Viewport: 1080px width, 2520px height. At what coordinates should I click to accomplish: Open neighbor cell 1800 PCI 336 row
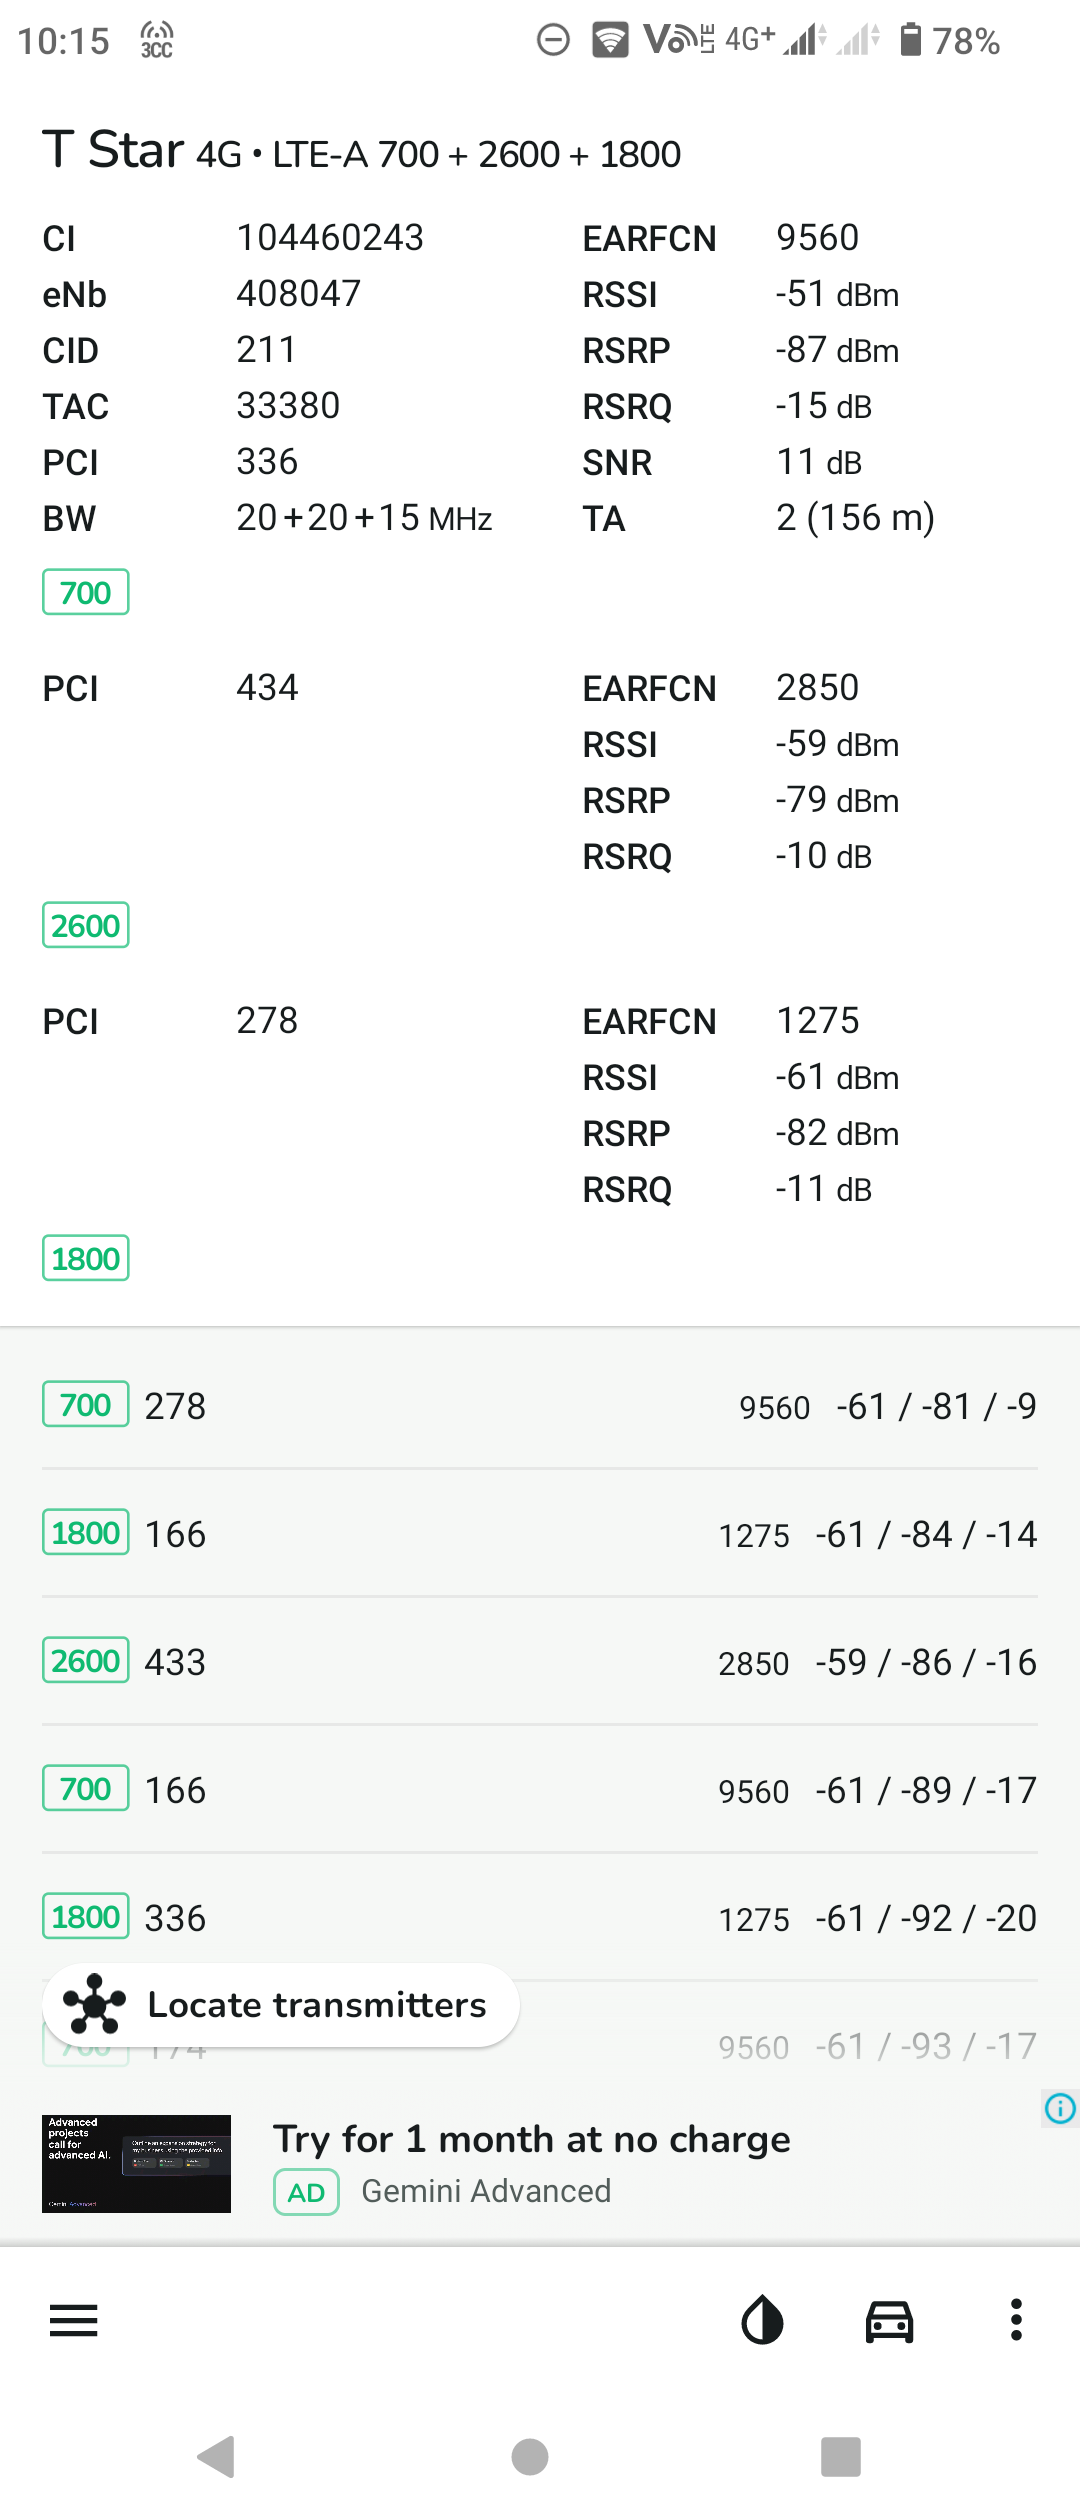point(540,1917)
